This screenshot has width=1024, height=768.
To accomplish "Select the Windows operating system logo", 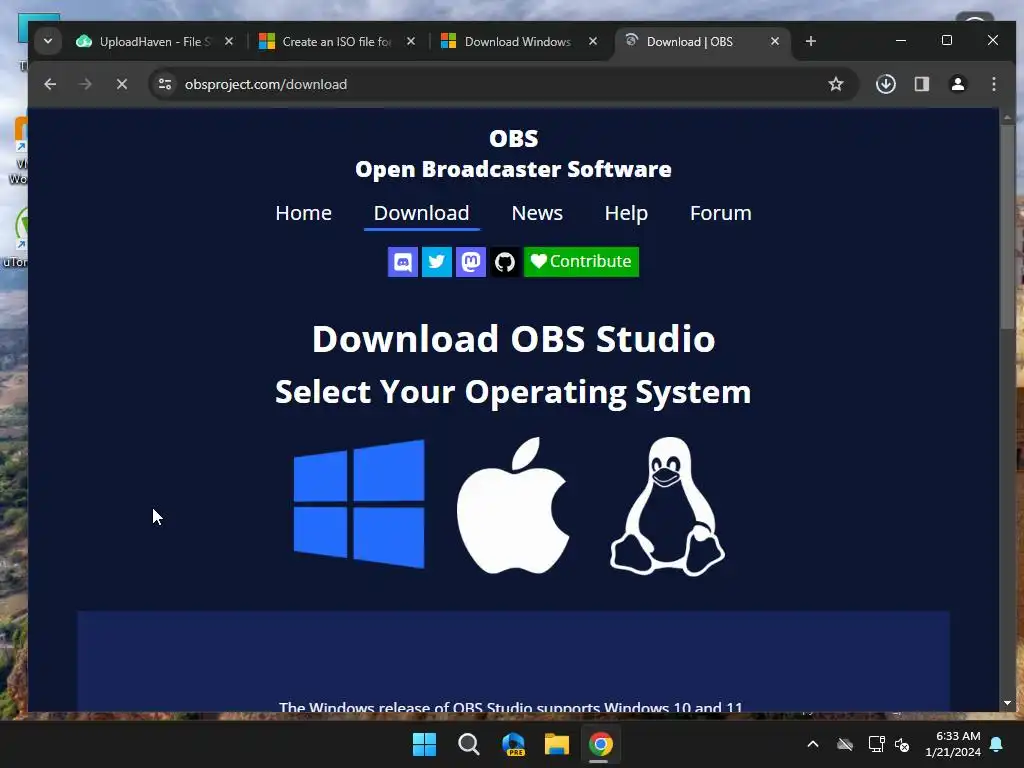I will coord(359,504).
